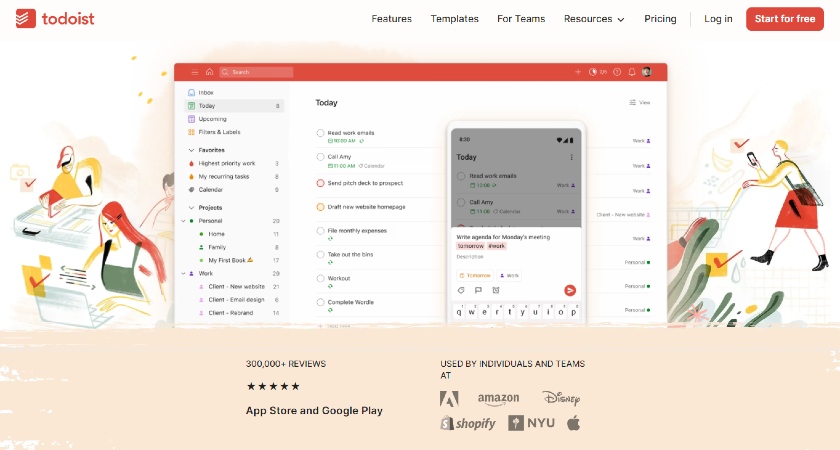
Task: Click the home icon in the app bar
Action: tap(209, 72)
